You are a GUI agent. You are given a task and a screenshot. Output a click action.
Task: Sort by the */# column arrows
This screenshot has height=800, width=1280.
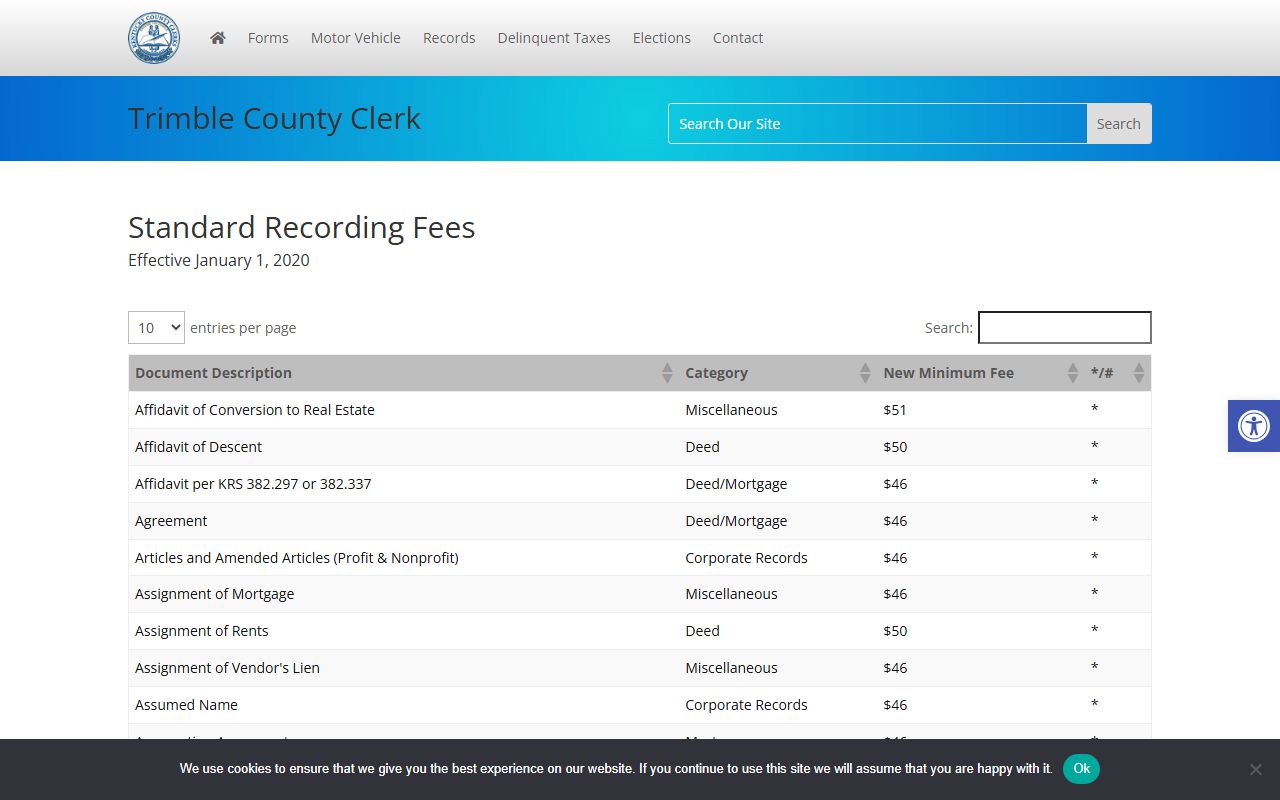coord(1139,373)
